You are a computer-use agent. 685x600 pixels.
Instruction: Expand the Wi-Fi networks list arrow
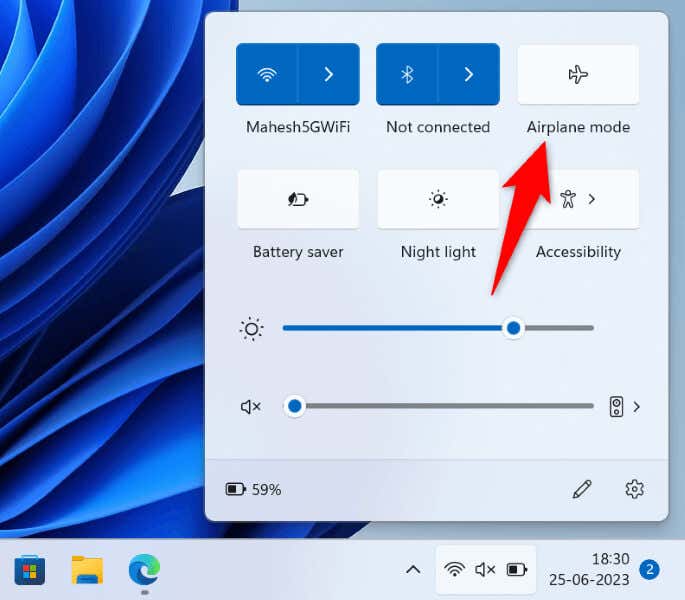click(x=329, y=74)
